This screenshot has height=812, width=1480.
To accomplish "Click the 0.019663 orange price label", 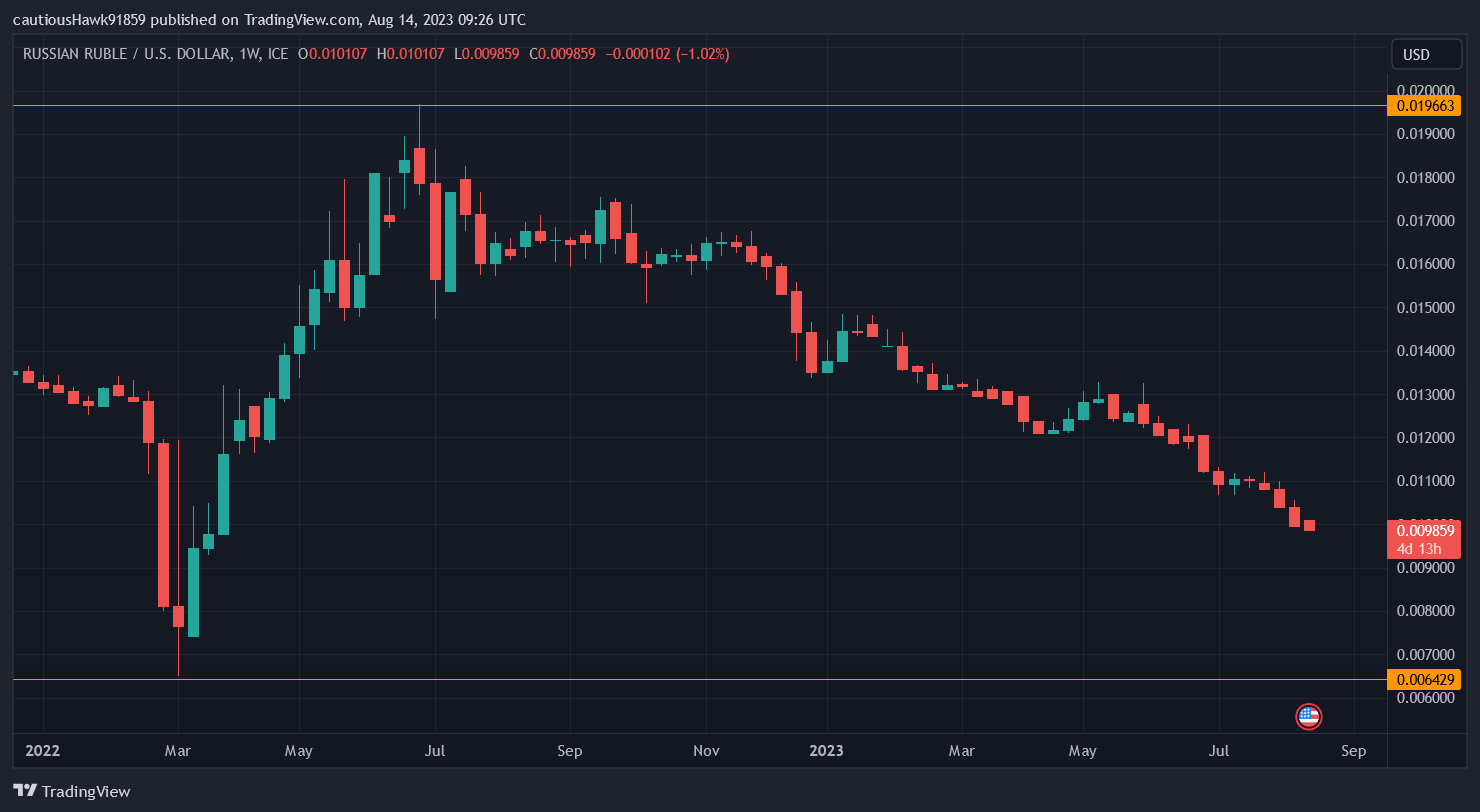I will [1426, 105].
